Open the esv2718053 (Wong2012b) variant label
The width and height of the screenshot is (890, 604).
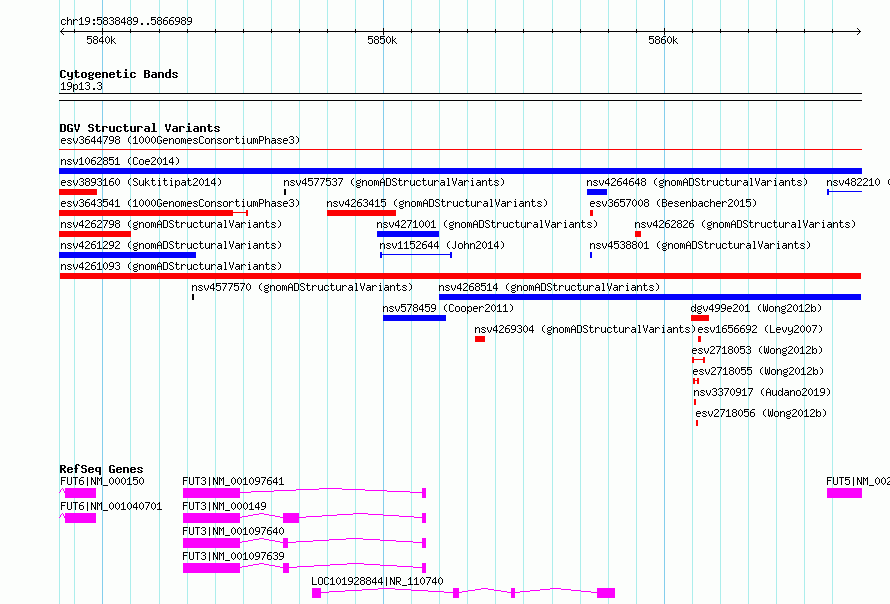pos(757,350)
